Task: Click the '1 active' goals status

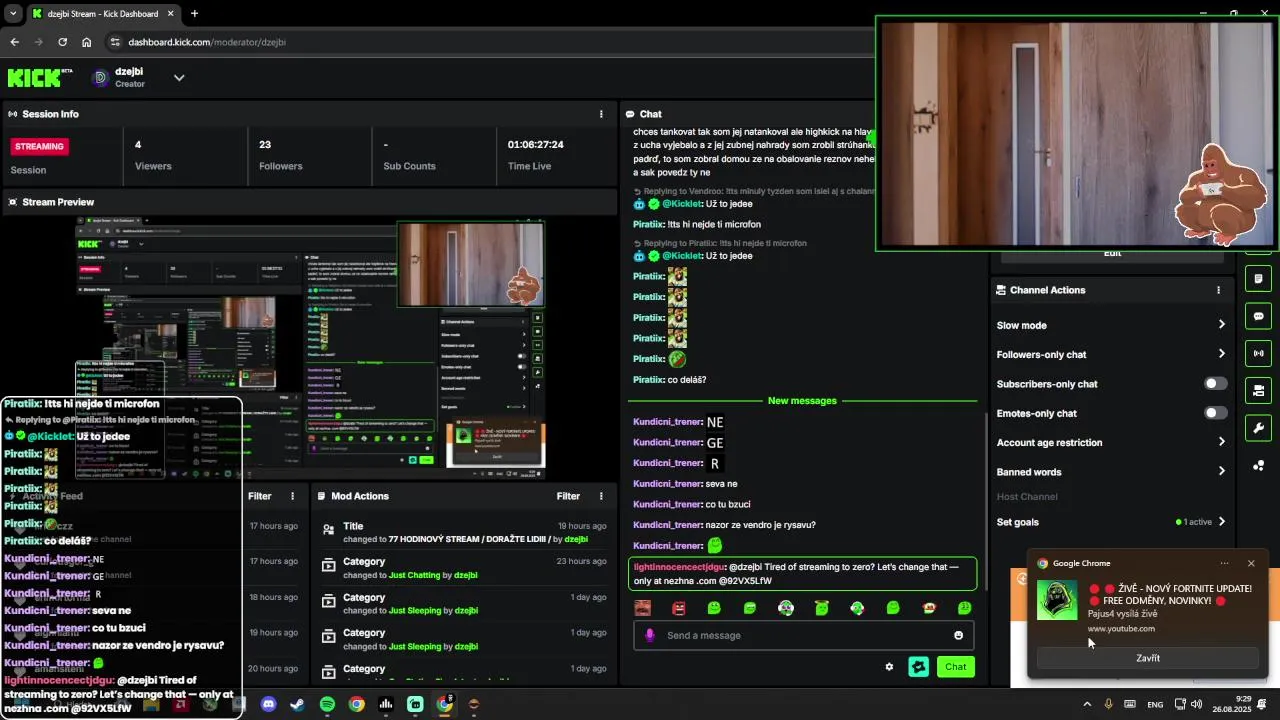Action: 1194,522
